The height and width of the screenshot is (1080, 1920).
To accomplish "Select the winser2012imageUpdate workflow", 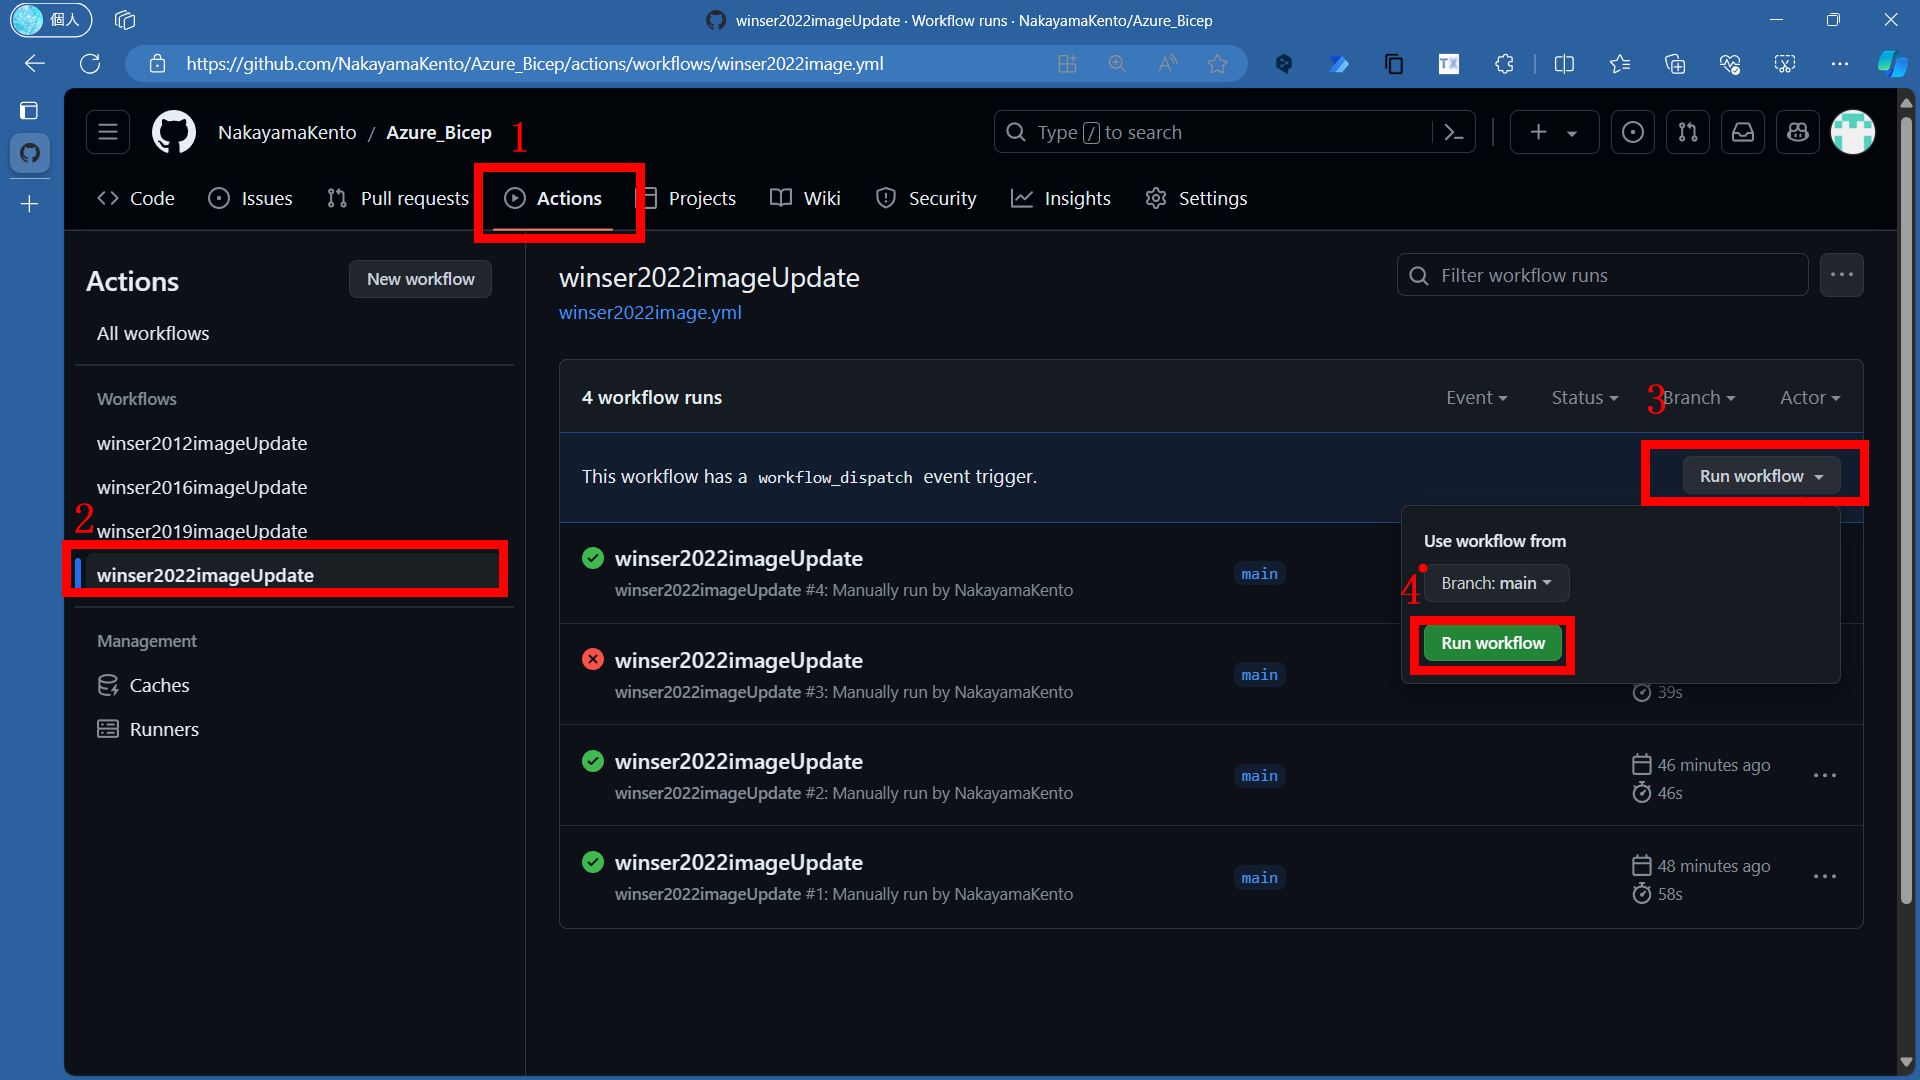I will point(202,443).
